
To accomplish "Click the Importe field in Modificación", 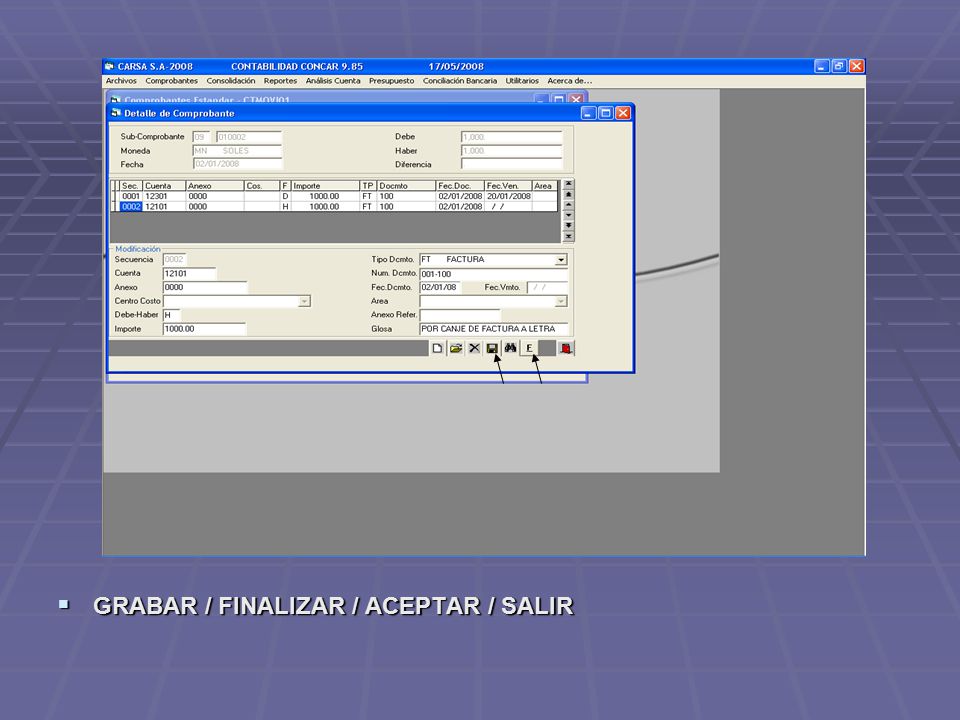I will [x=204, y=329].
